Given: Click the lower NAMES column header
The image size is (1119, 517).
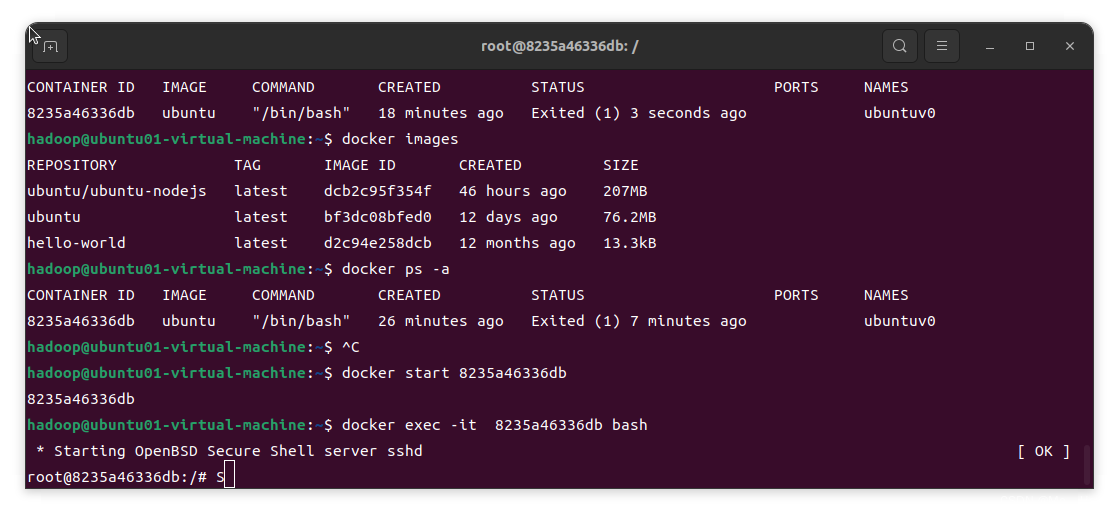Looking at the screenshot, I should pos(886,295).
